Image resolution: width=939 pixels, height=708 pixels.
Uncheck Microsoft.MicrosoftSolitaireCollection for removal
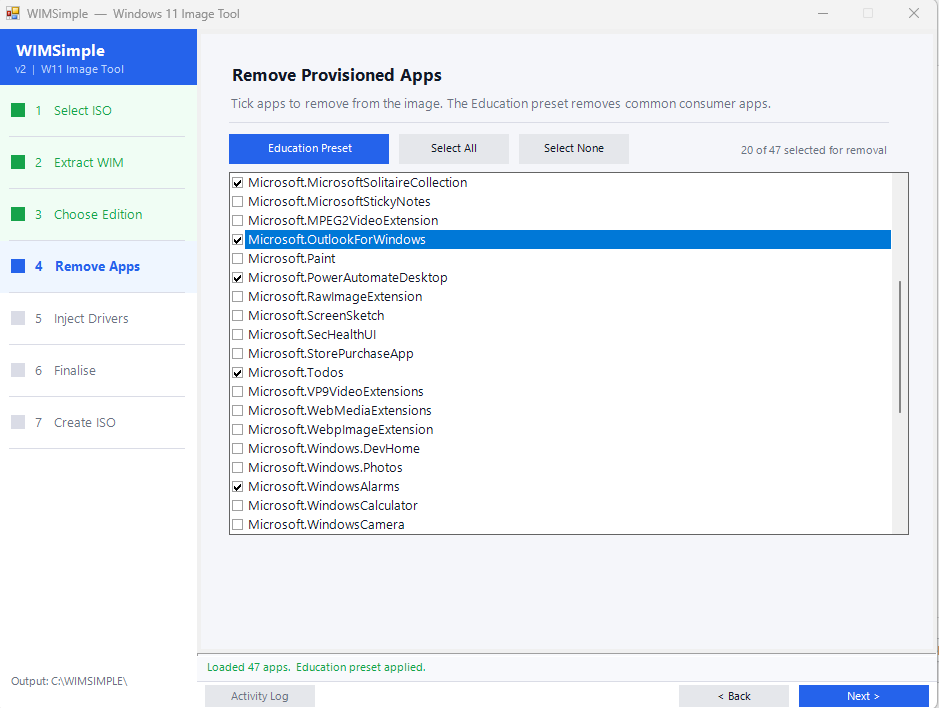[x=237, y=183]
